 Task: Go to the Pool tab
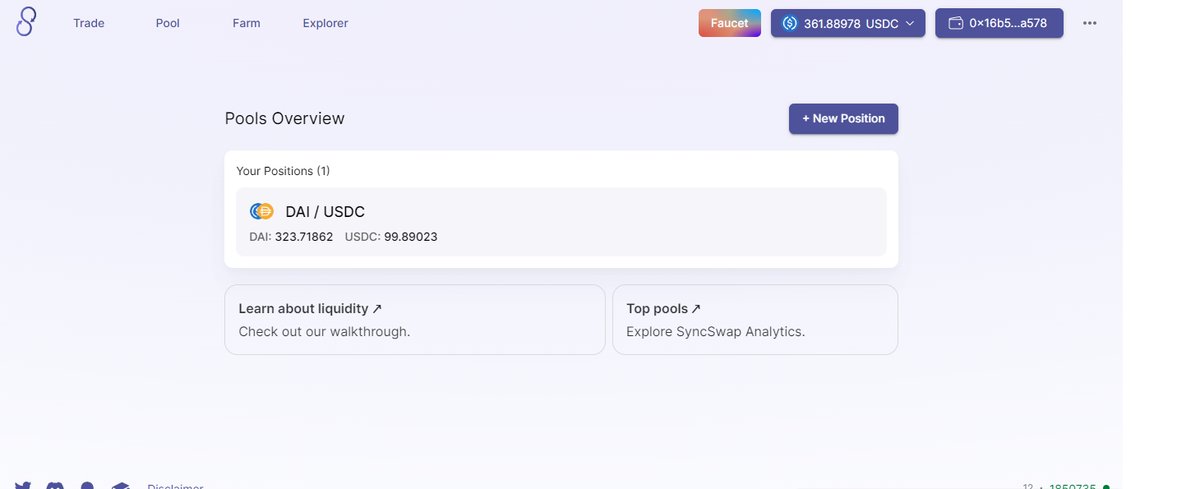tap(168, 23)
